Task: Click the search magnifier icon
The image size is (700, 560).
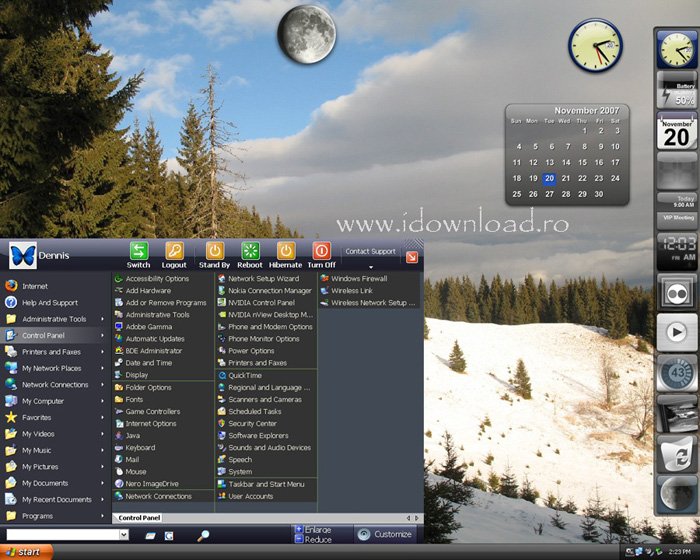Action: tap(203, 535)
